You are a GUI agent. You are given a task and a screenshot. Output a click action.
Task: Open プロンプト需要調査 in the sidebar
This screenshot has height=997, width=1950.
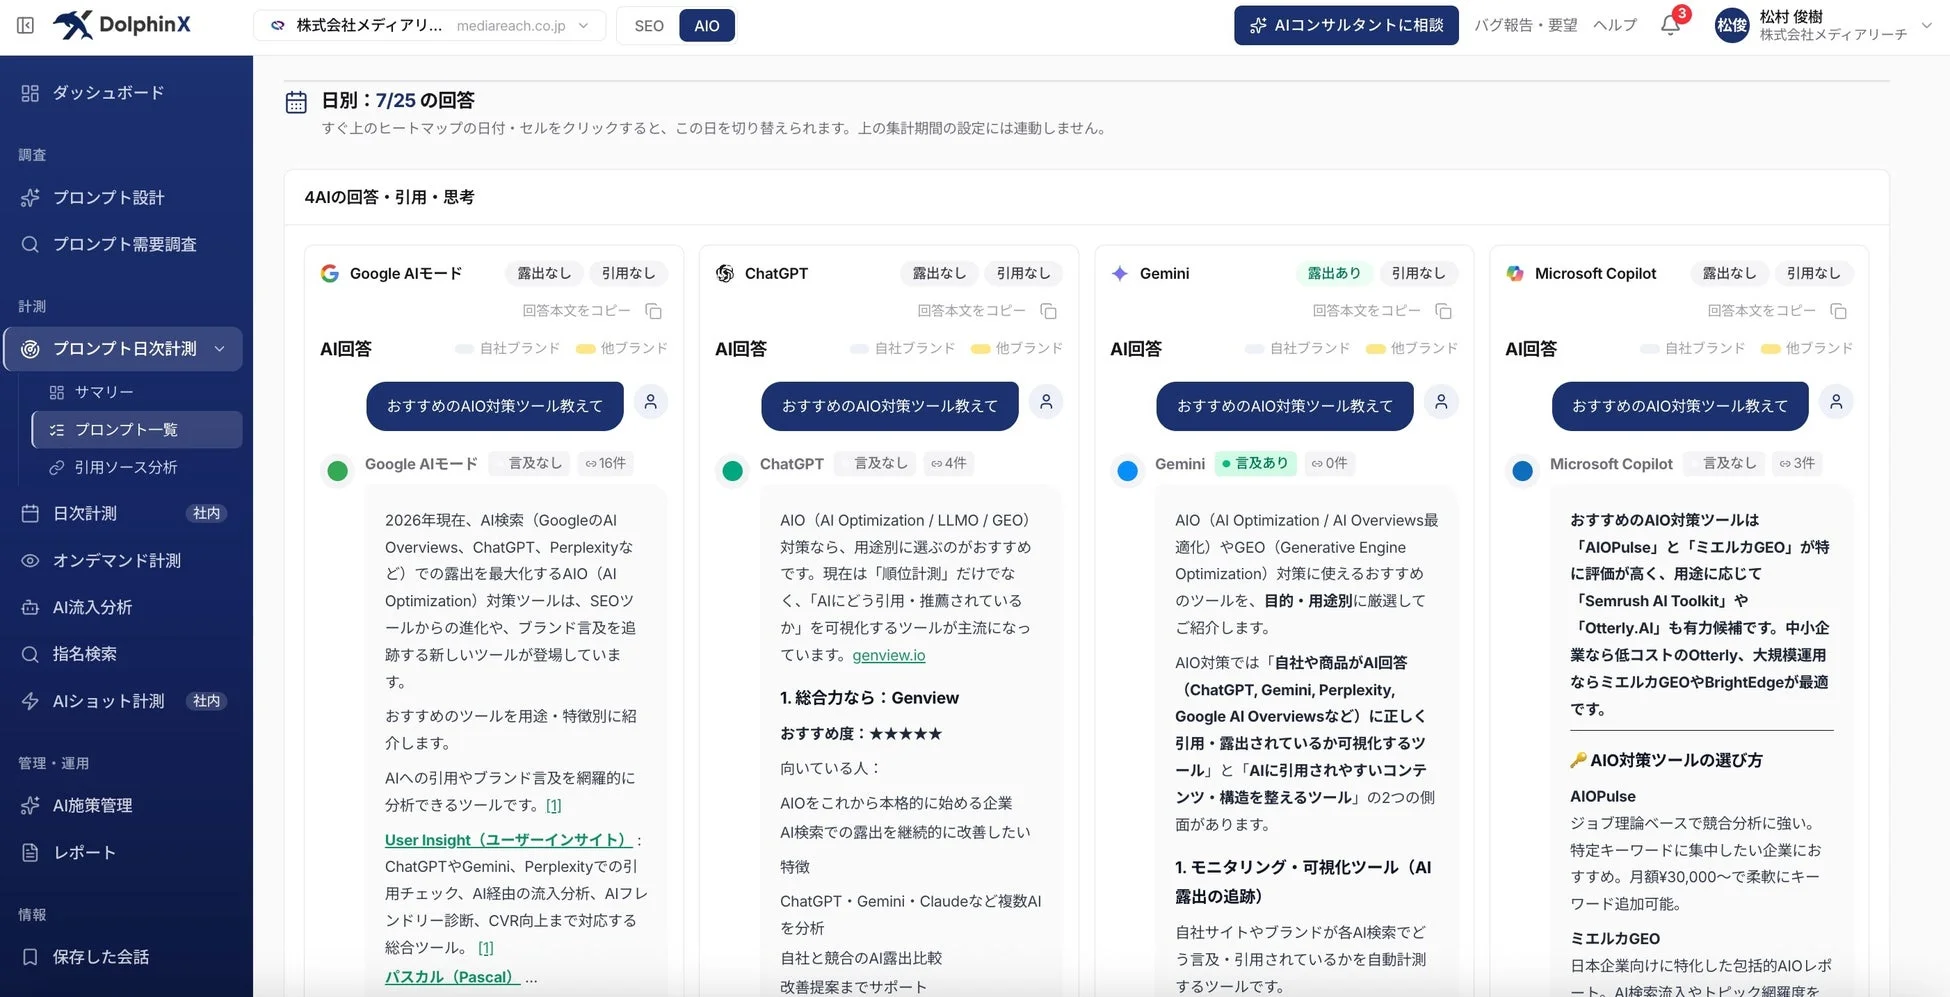(126, 245)
